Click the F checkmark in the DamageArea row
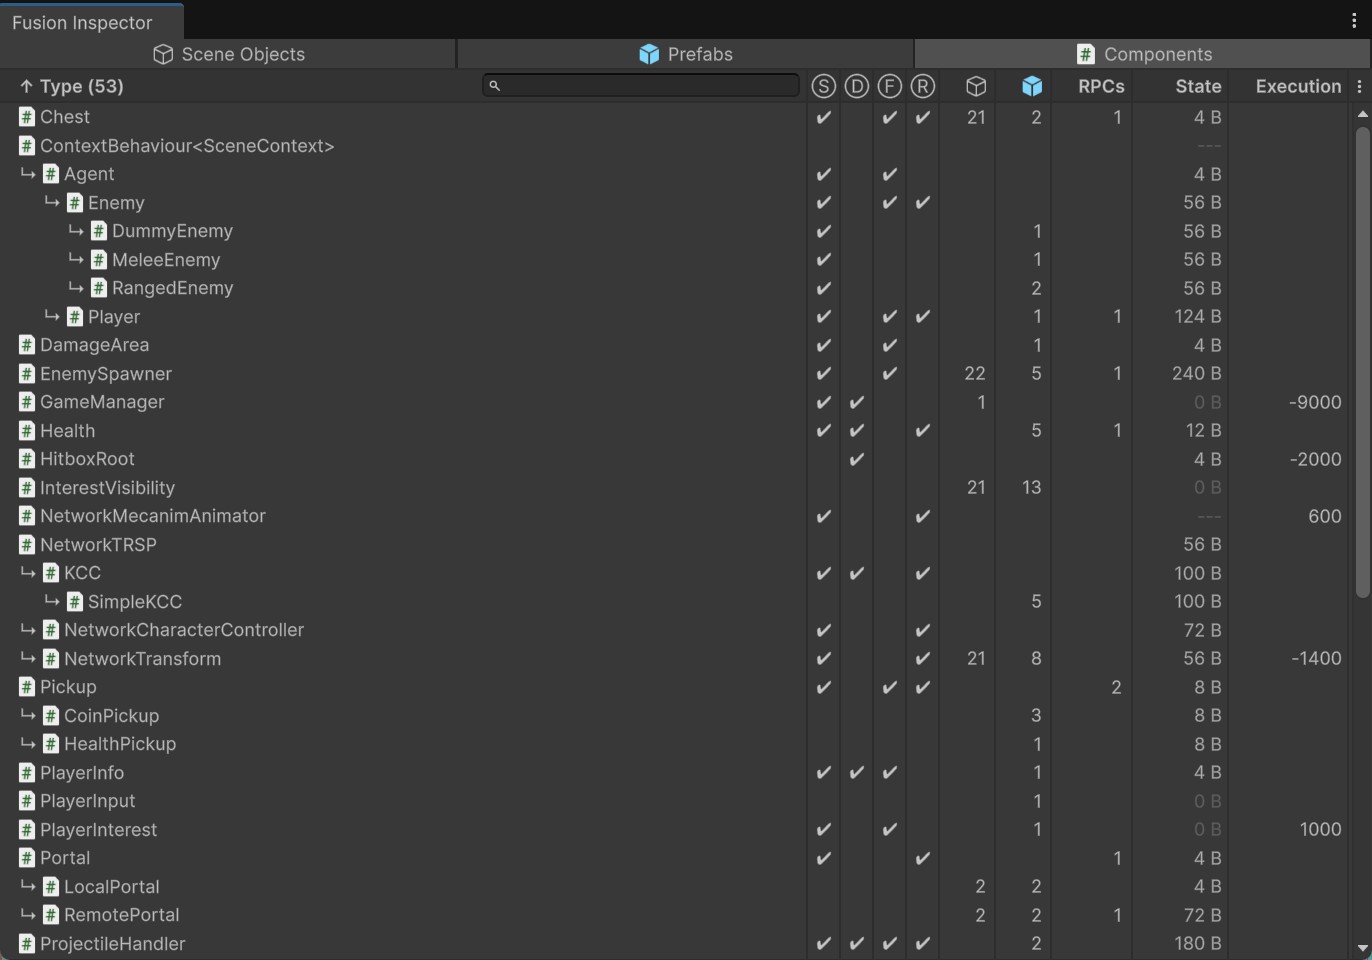The image size is (1372, 960). 889,345
